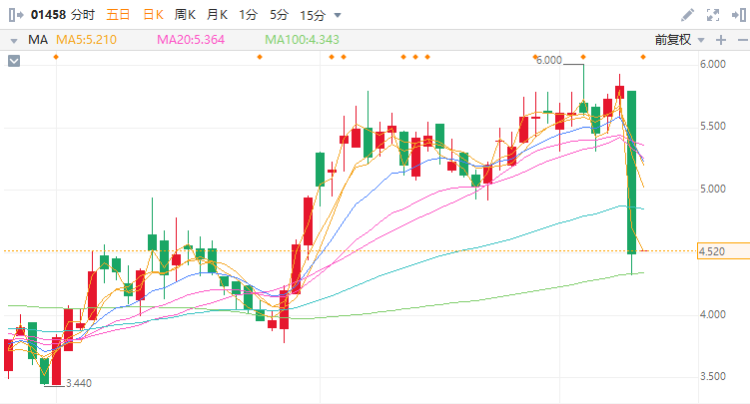Collapse the left panel with the arrow icon
This screenshot has width=750, height=404.
[x=16, y=15]
